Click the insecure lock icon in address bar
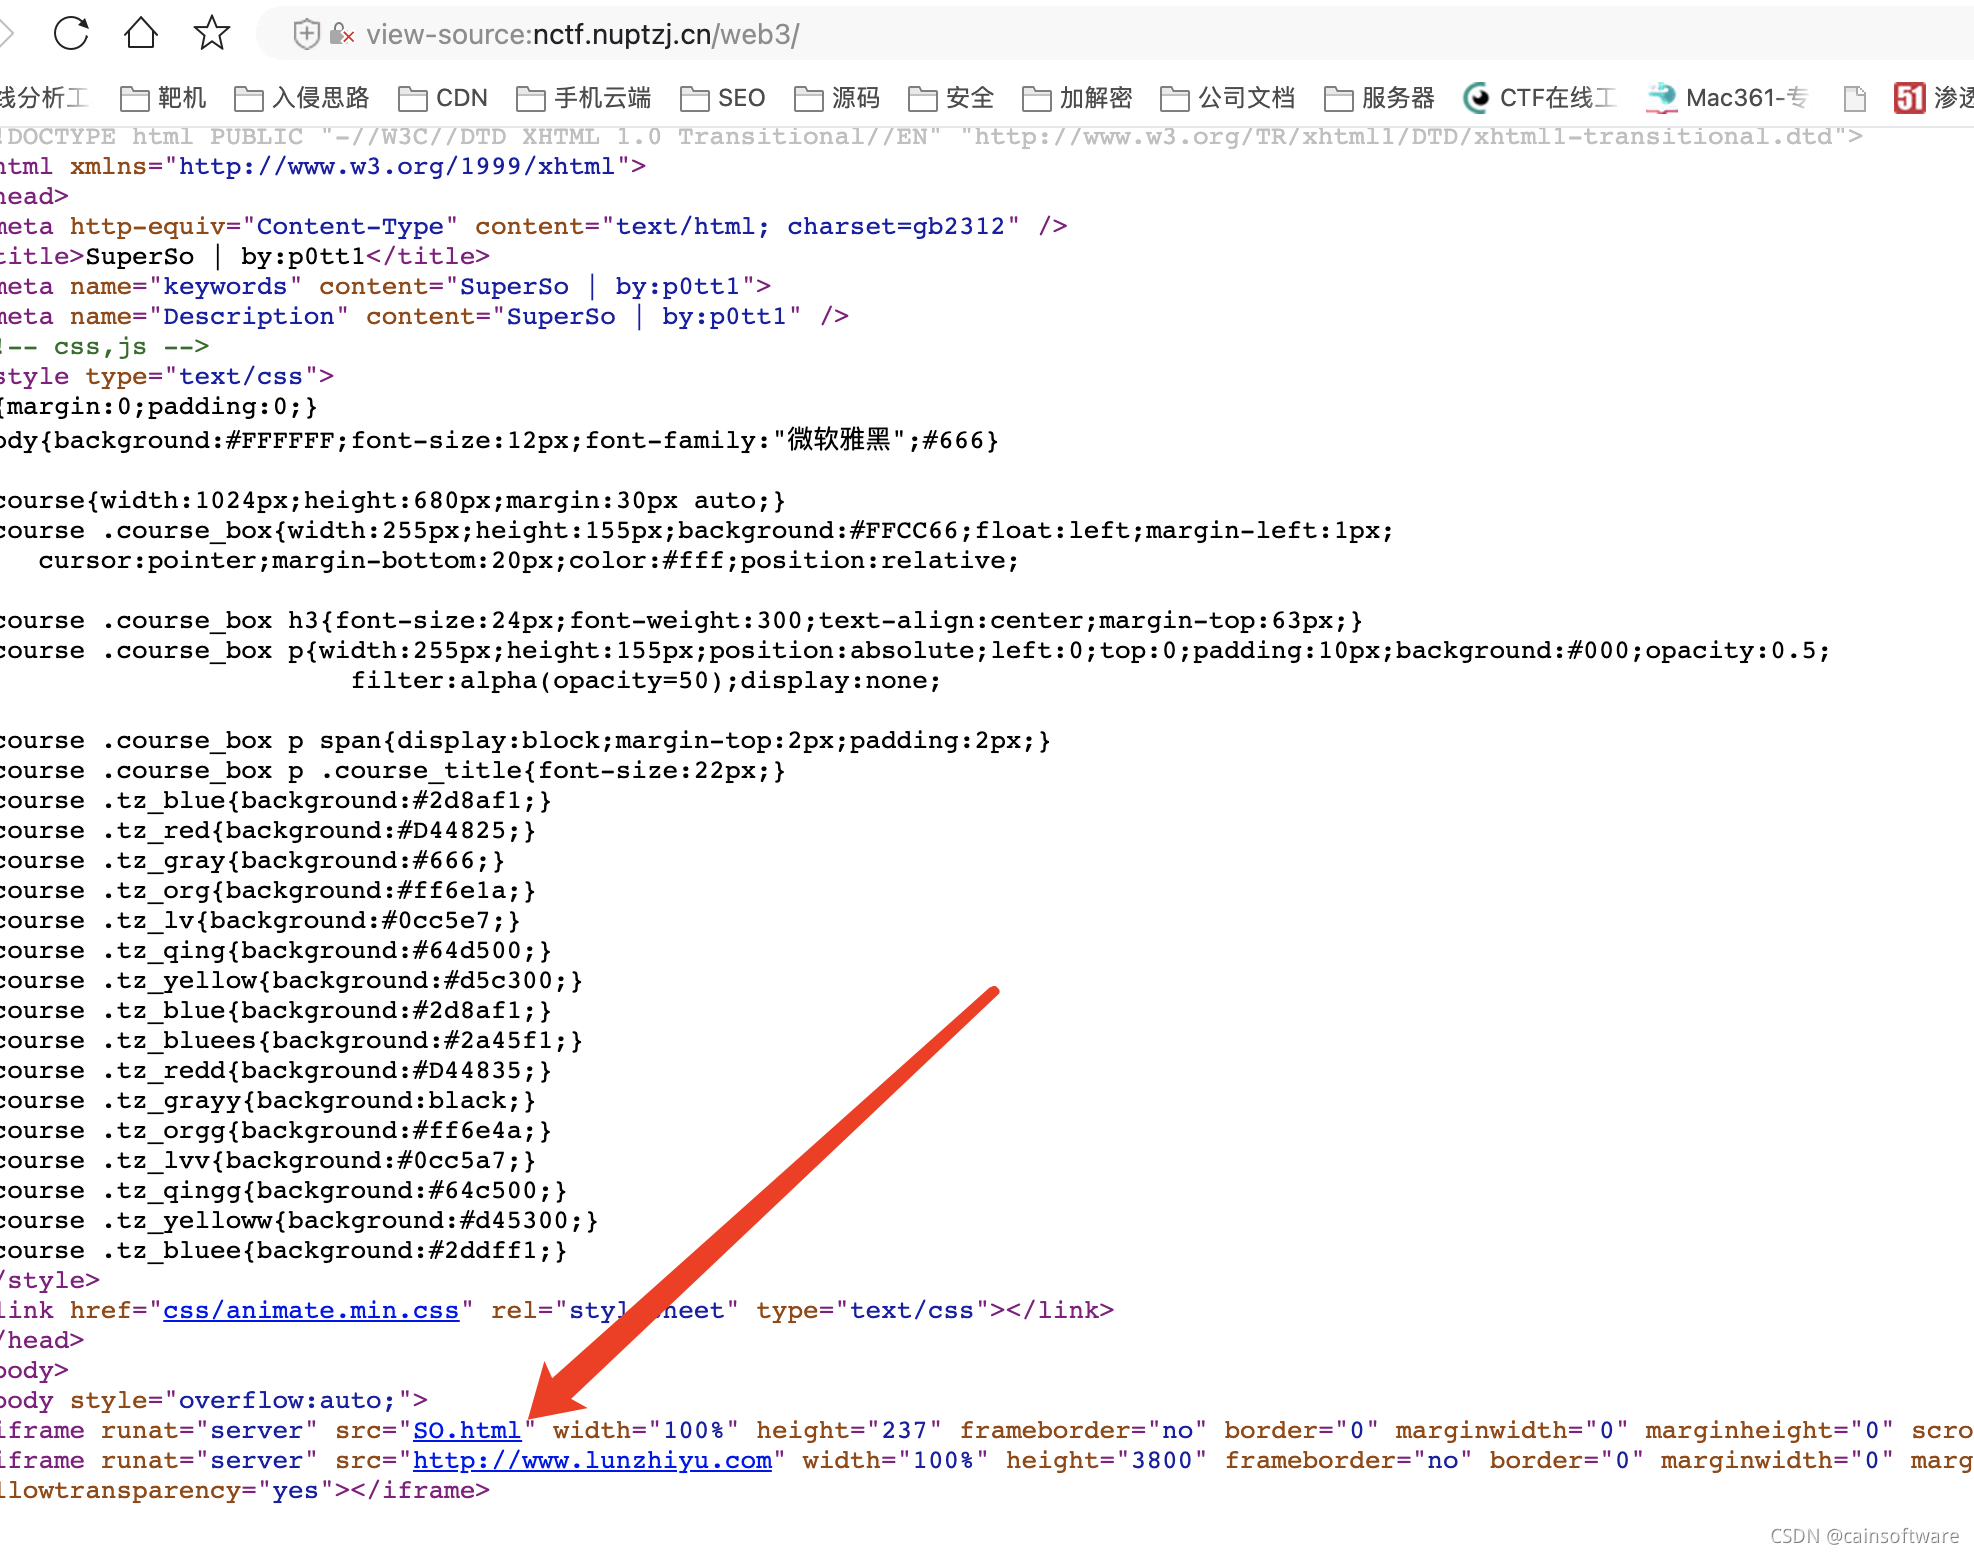Screen dimensions: 1974x1554 (342, 35)
